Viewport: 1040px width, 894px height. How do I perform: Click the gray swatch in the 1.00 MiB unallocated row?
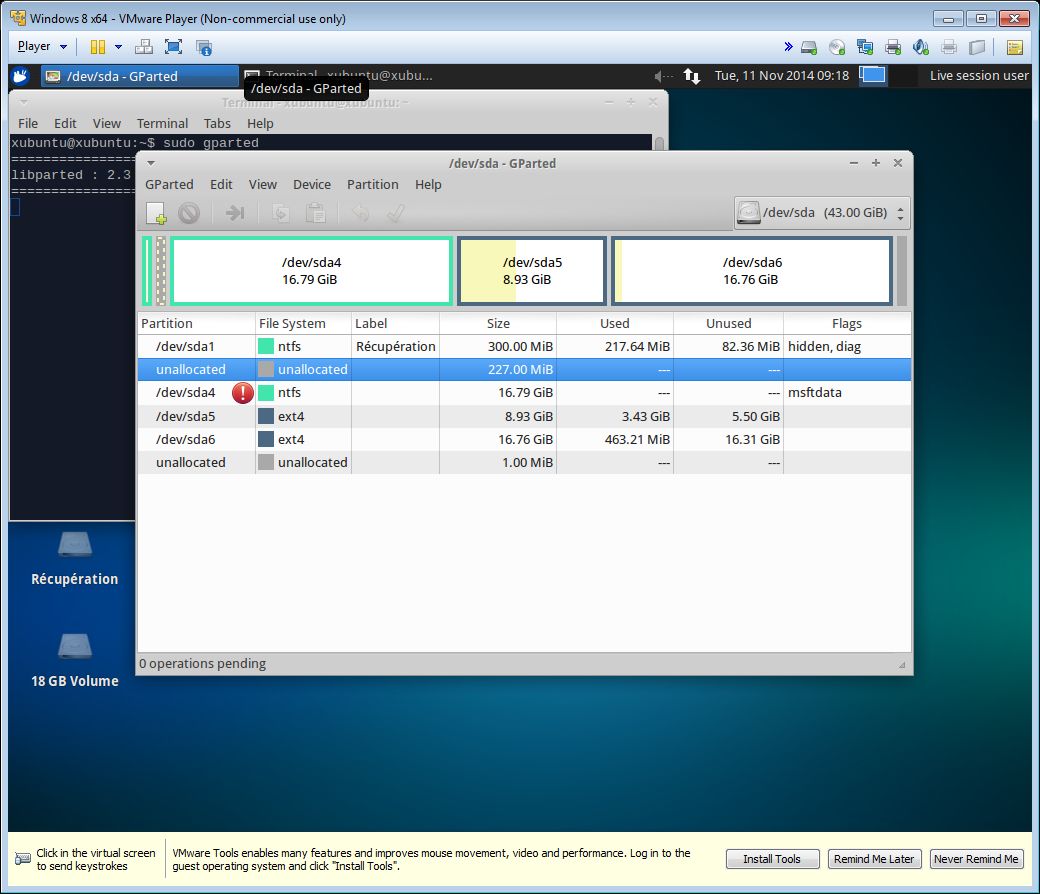click(x=266, y=462)
